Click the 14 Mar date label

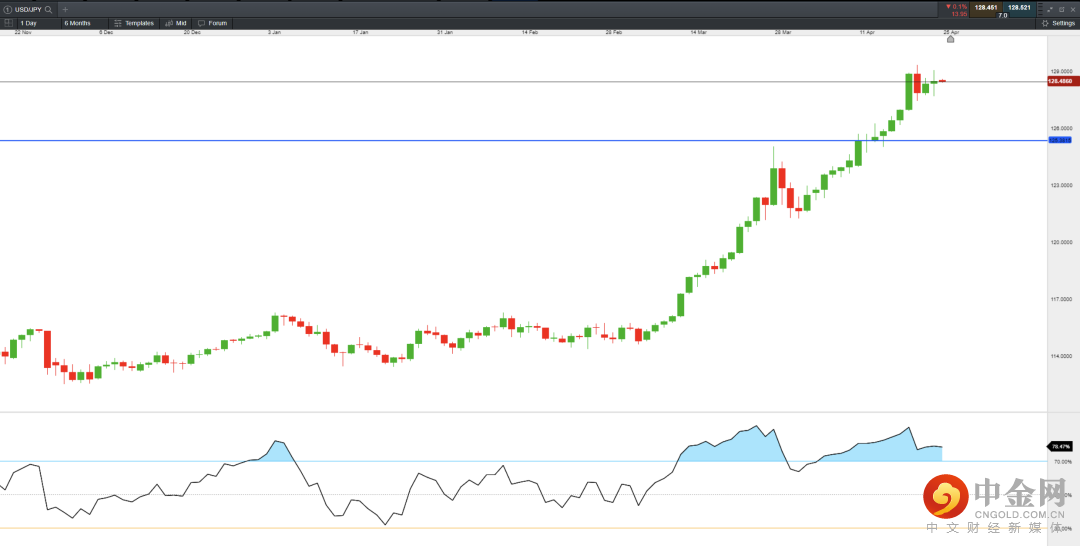(x=698, y=32)
